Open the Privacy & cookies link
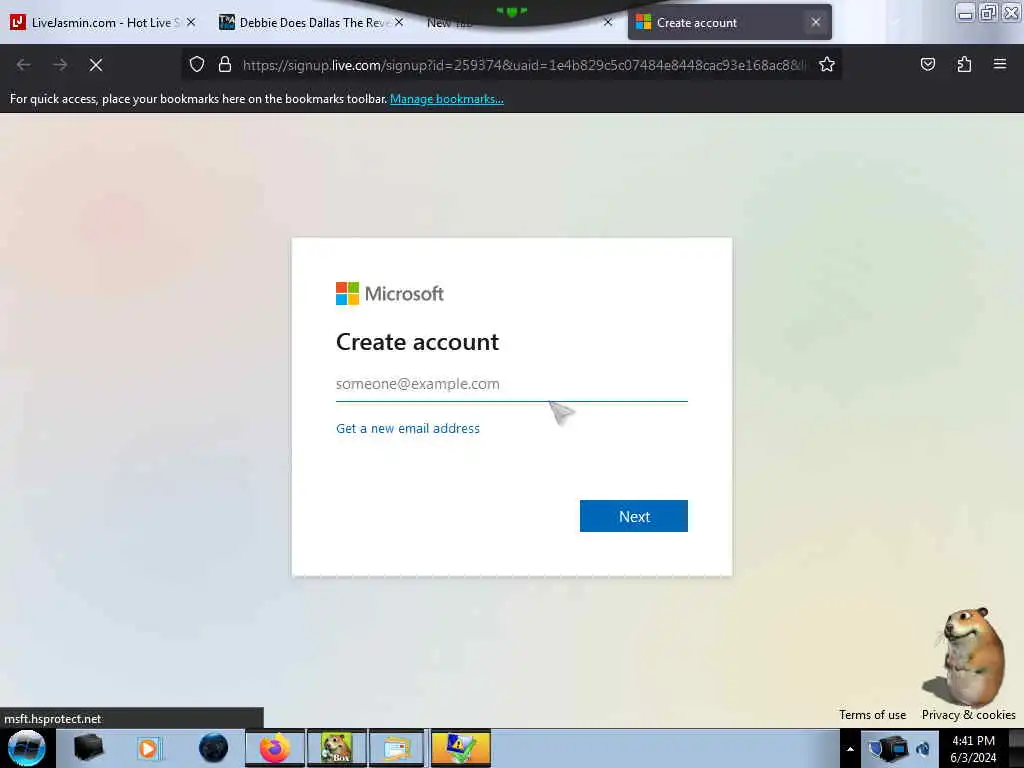The height and width of the screenshot is (768, 1024). 968,714
